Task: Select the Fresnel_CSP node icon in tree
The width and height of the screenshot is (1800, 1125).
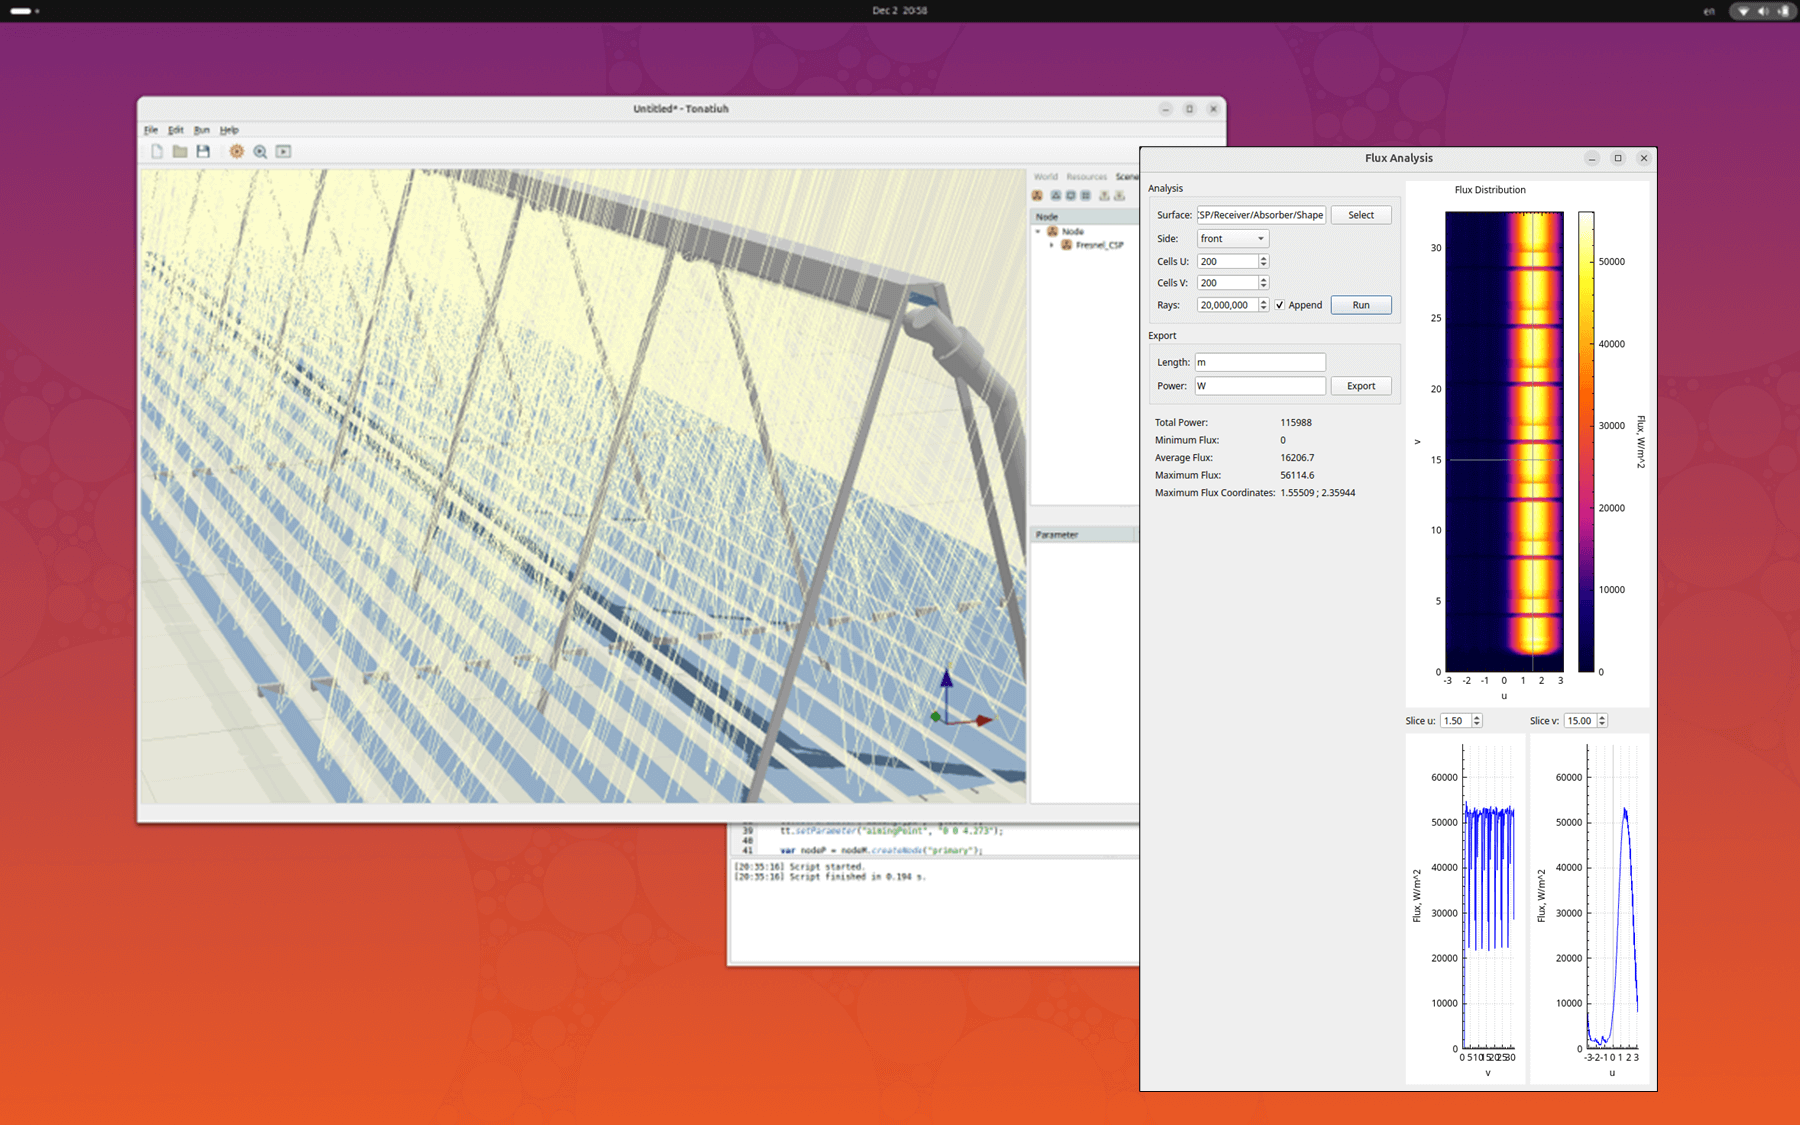Action: click(x=1066, y=244)
